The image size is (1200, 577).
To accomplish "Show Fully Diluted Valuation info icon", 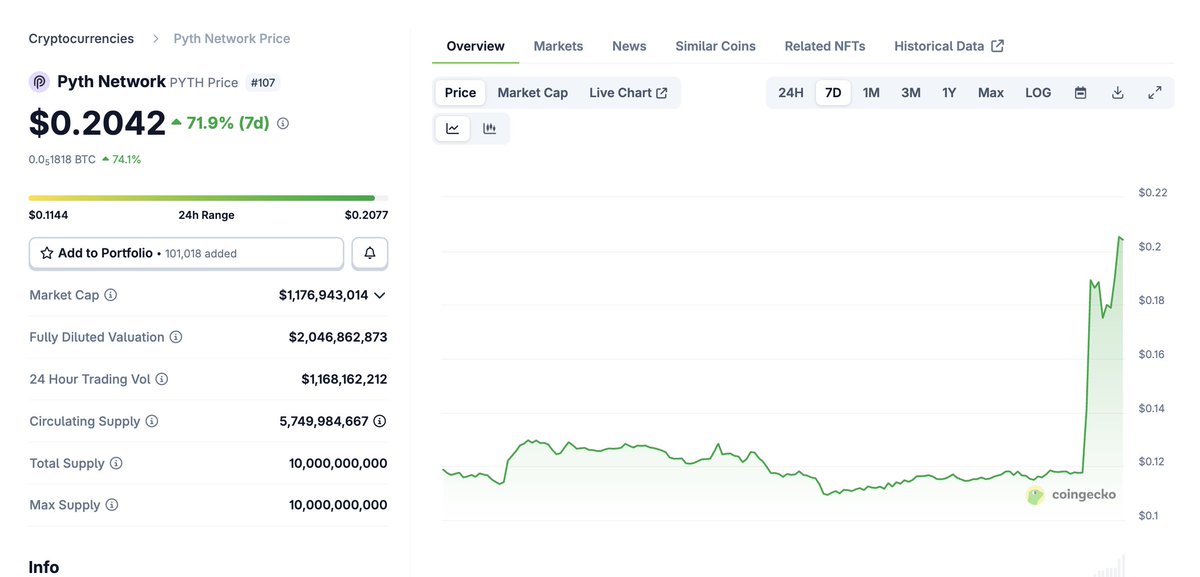I will (x=176, y=337).
